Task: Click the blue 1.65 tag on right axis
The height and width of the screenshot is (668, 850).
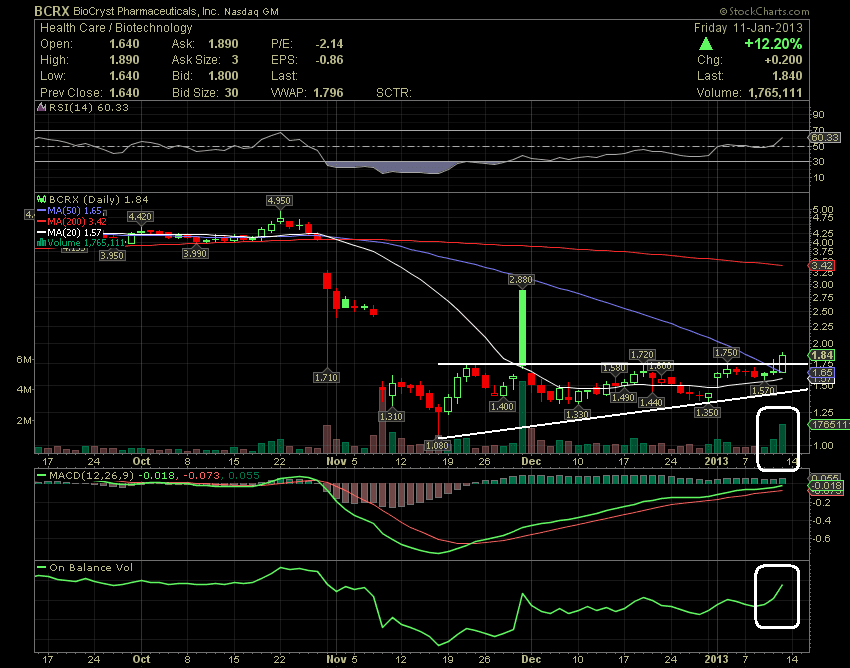Action: (822, 372)
